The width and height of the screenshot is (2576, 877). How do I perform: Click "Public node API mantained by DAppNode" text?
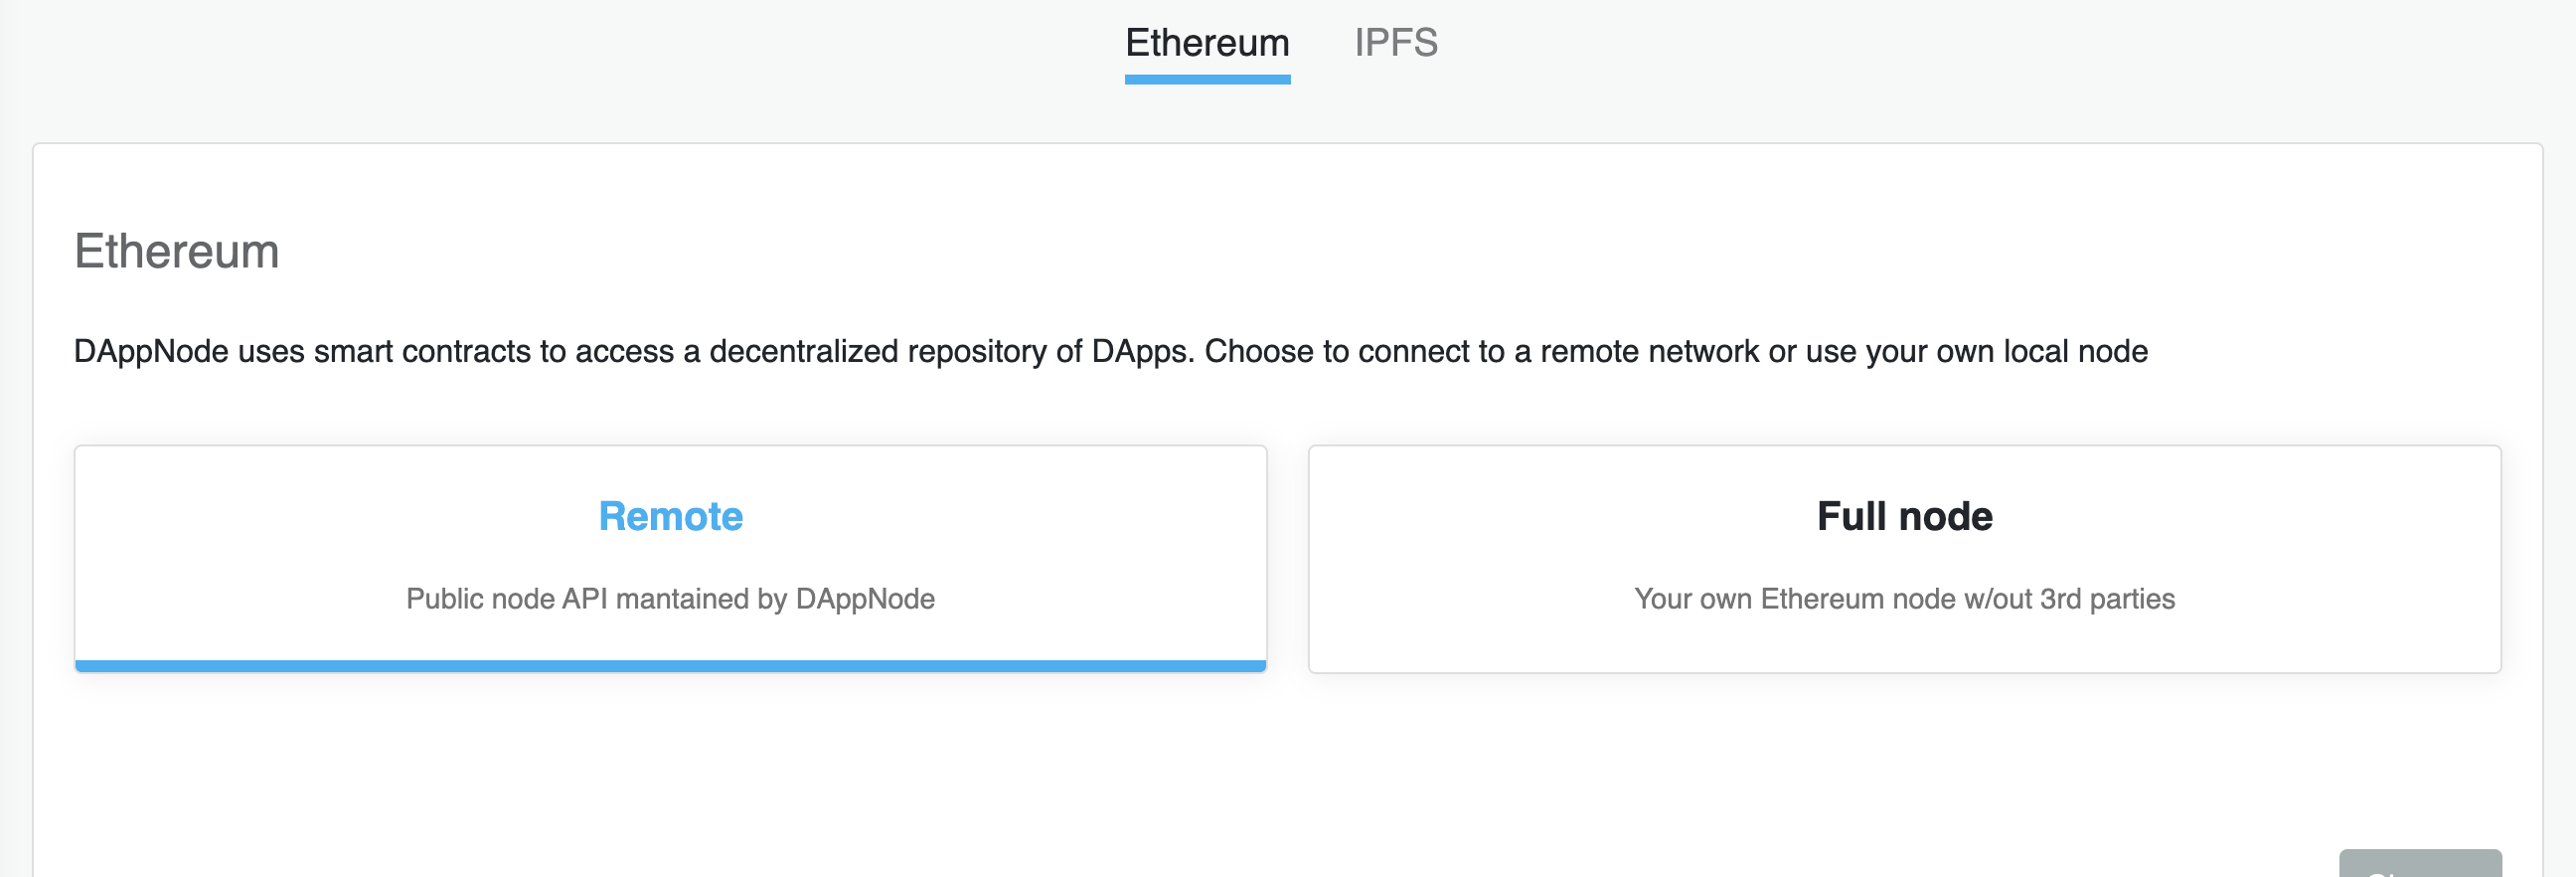[670, 599]
